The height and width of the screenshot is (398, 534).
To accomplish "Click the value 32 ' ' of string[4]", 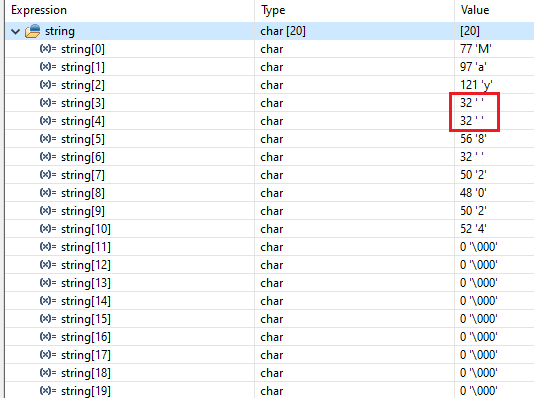I will point(472,121).
